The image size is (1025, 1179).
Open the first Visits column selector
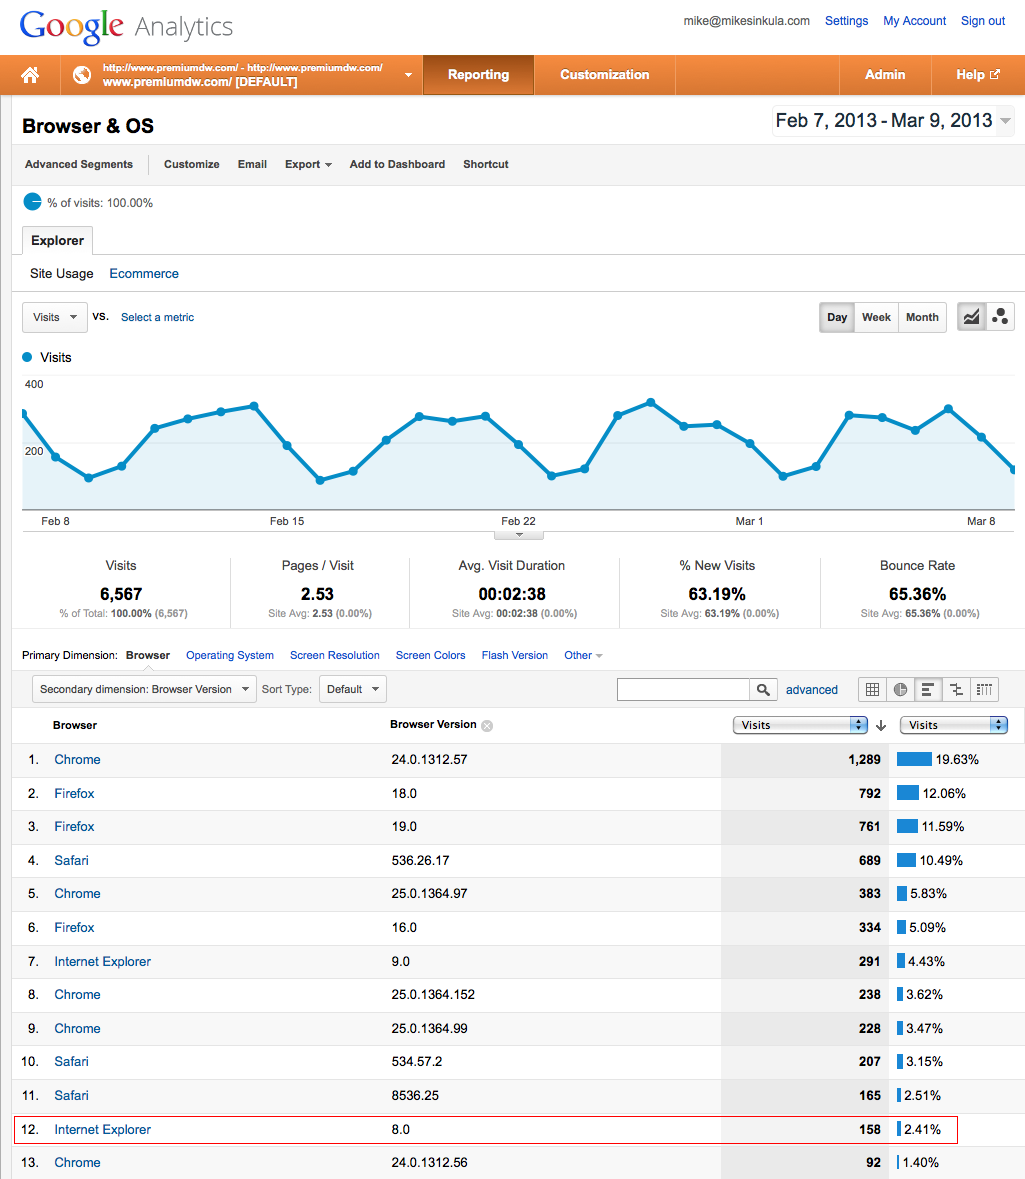coord(800,725)
